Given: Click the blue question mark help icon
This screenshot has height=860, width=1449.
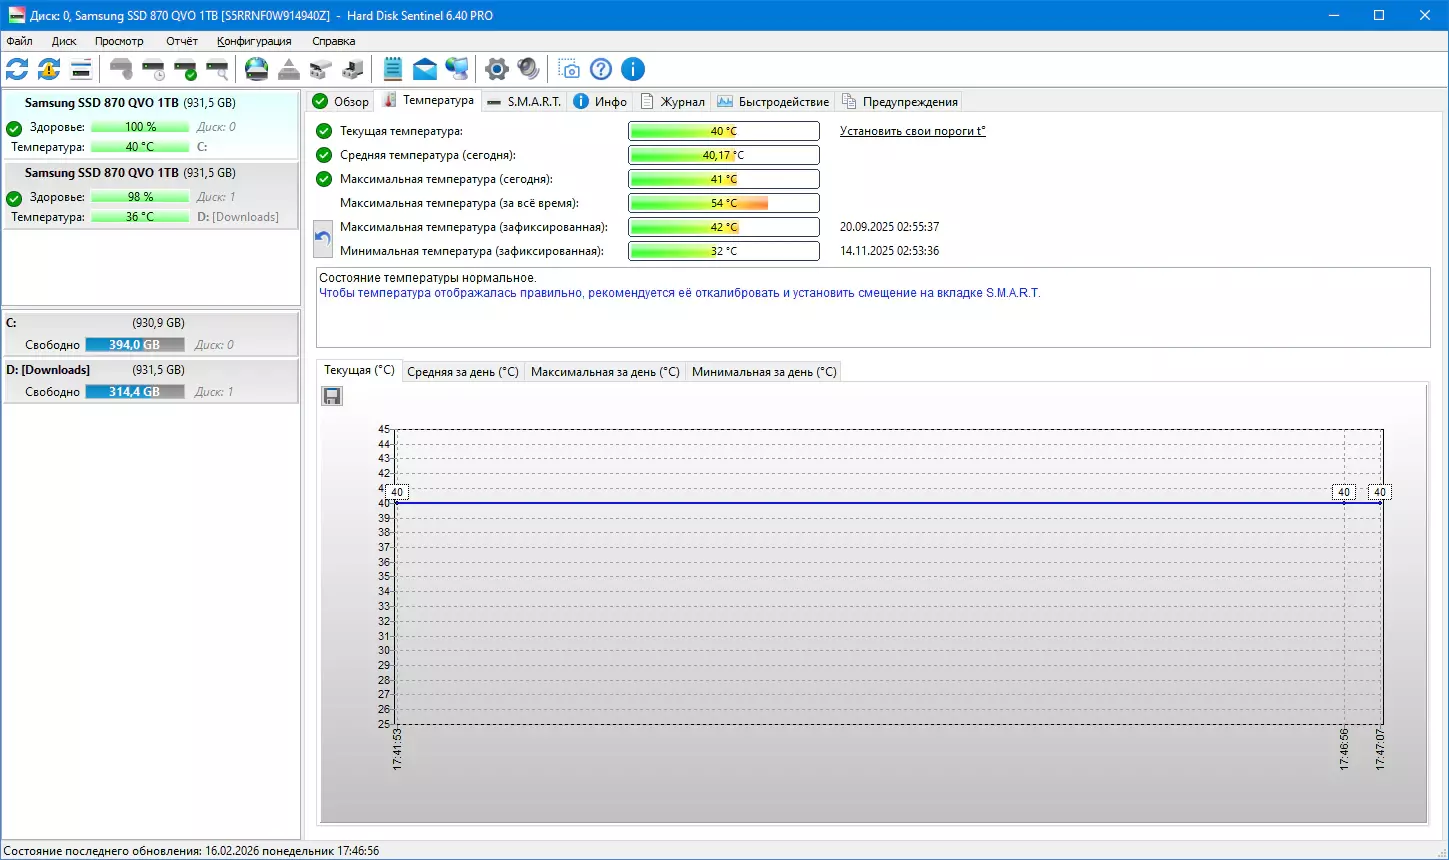Looking at the screenshot, I should pos(601,69).
